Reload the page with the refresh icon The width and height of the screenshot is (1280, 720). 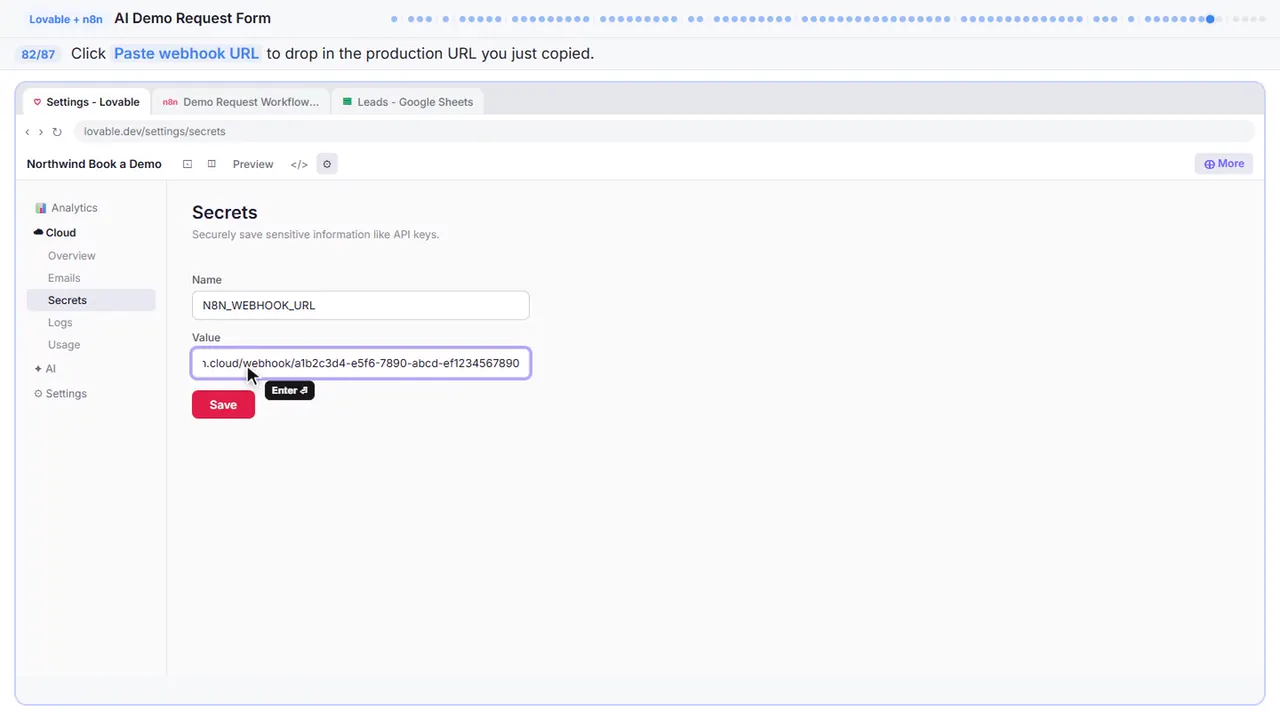click(x=57, y=132)
